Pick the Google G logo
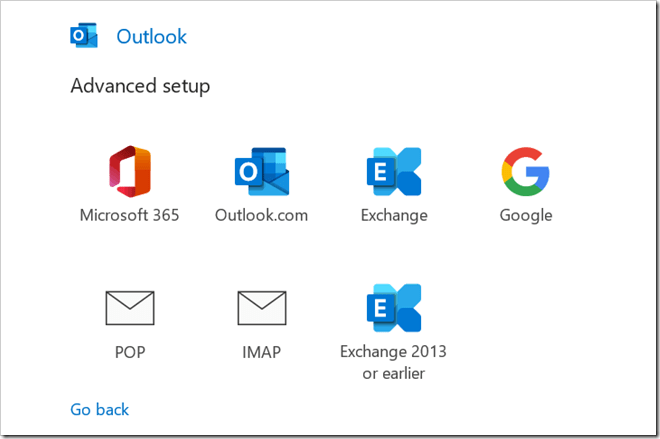Image resolution: width=660 pixels, height=439 pixels. (526, 171)
